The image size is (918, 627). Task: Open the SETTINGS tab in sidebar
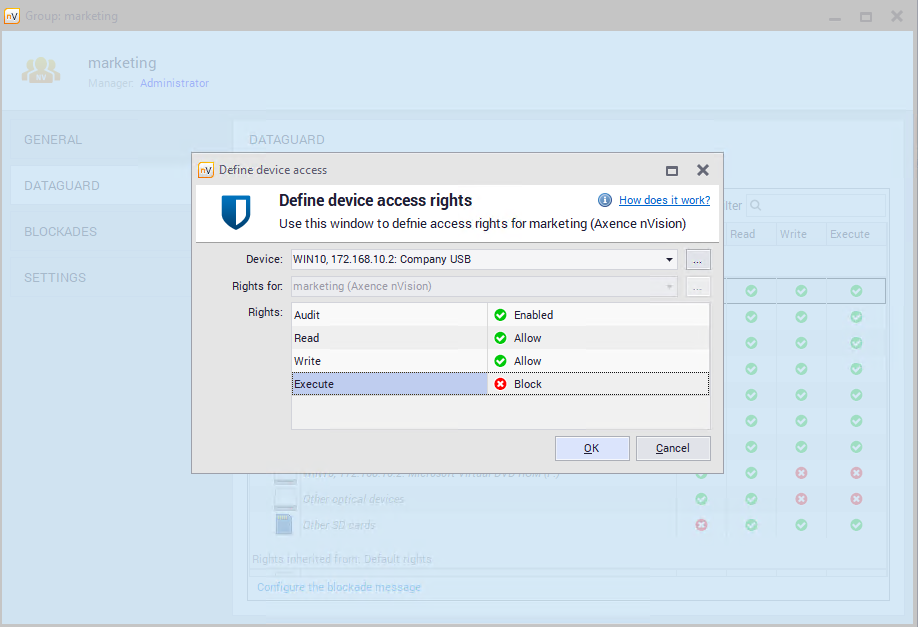[x=55, y=278]
